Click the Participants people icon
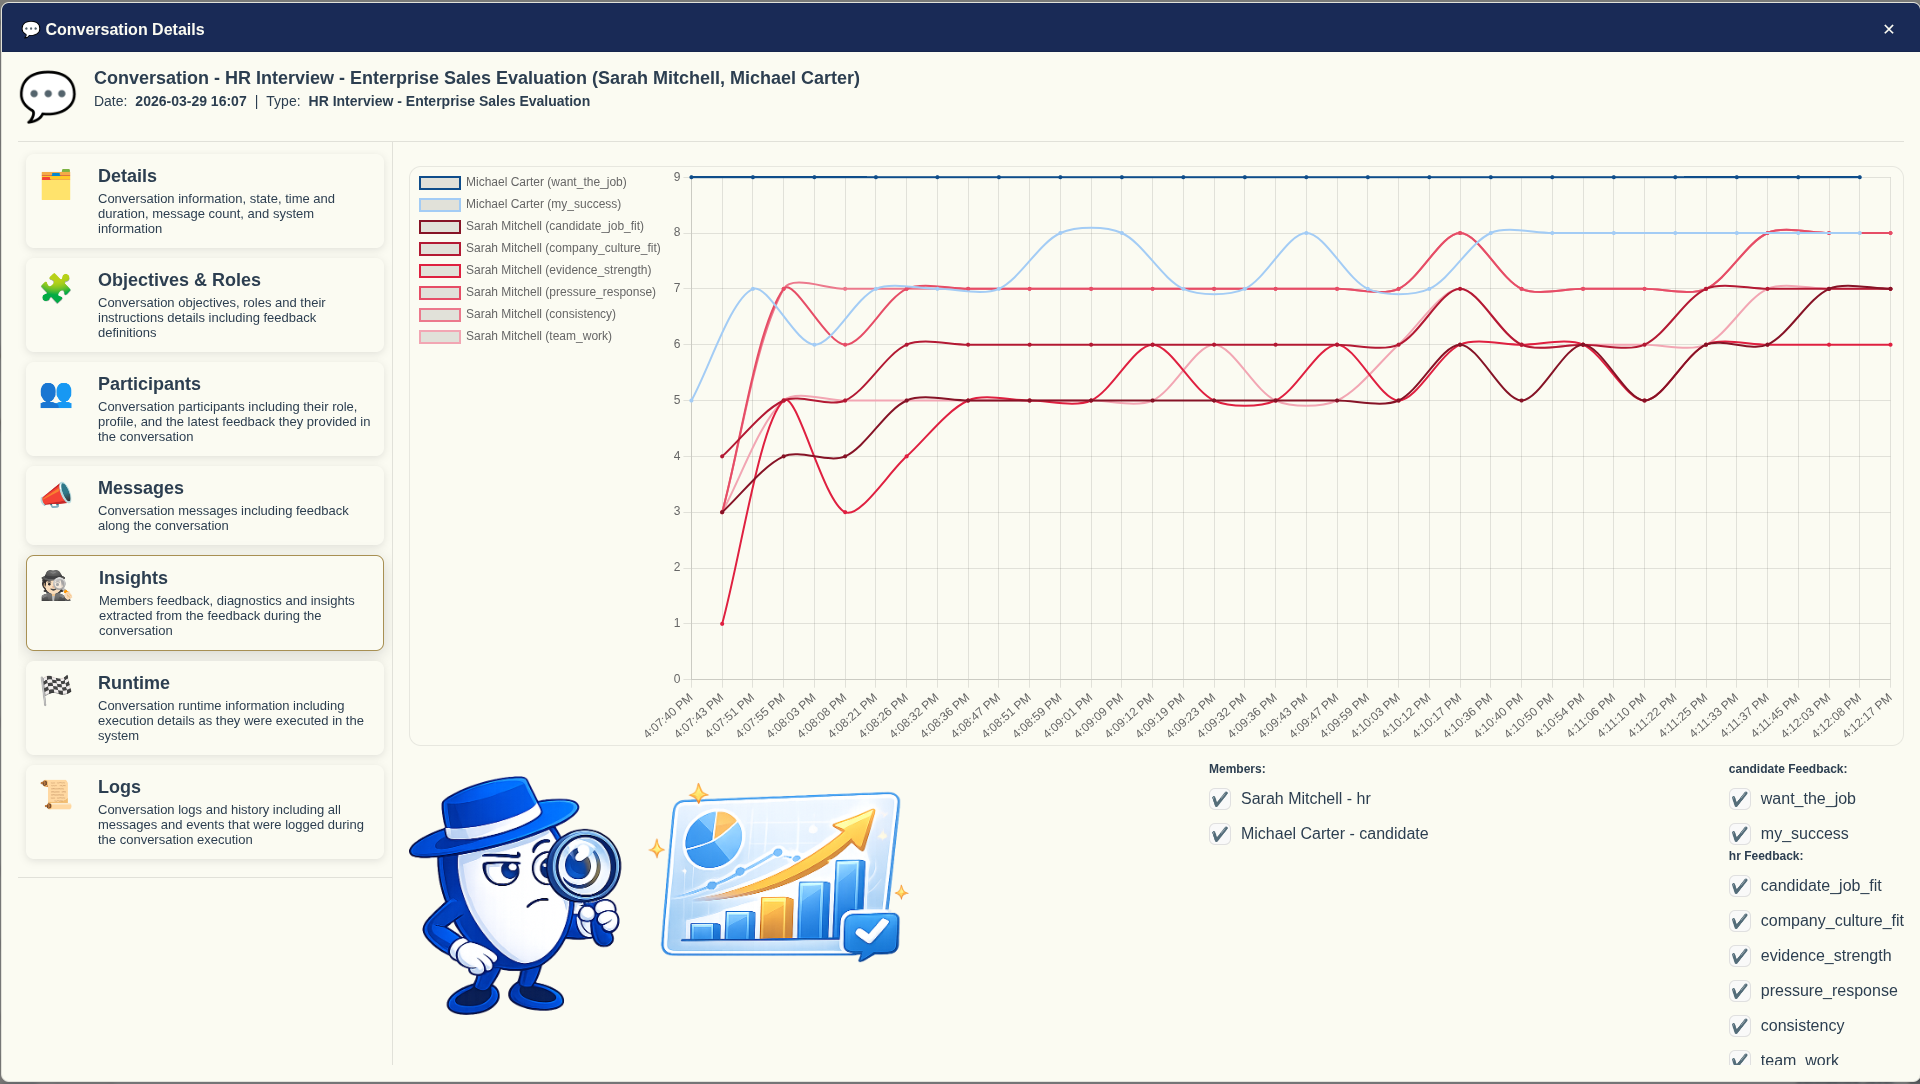Image resolution: width=1920 pixels, height=1084 pixels. pyautogui.click(x=56, y=394)
